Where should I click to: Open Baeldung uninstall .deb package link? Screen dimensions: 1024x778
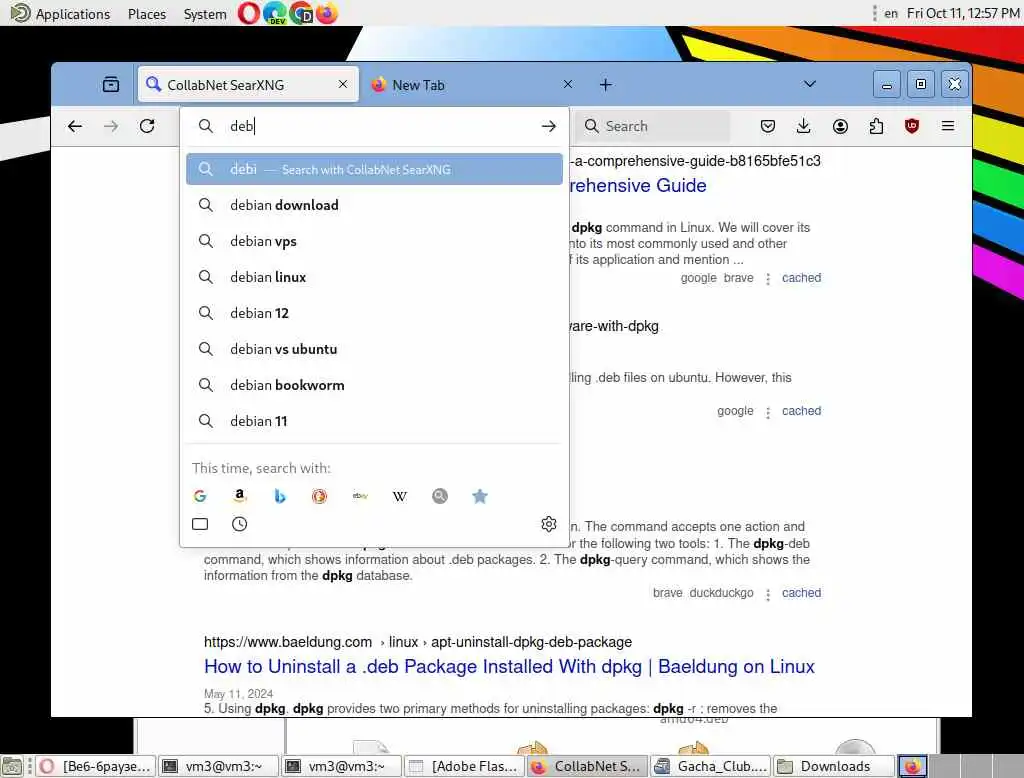[x=509, y=666]
